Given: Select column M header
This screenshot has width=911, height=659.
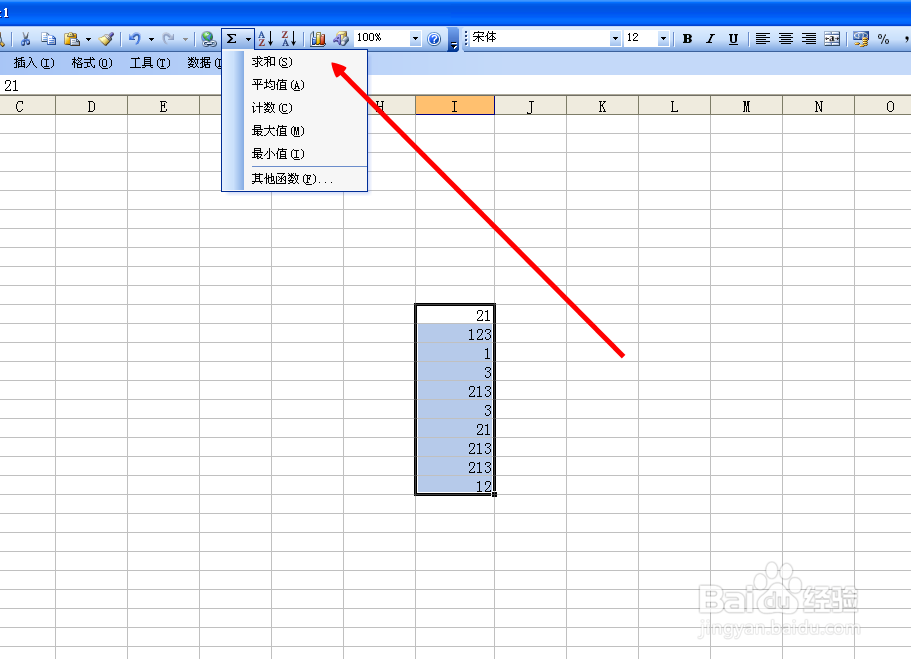Looking at the screenshot, I should 746,106.
